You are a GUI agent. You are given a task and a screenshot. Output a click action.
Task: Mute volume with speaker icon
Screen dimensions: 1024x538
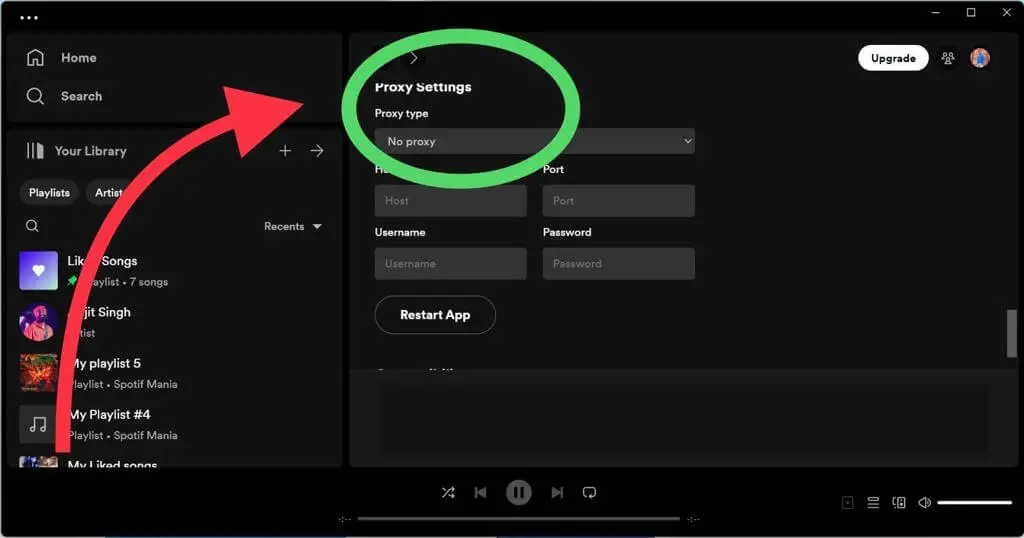point(924,503)
